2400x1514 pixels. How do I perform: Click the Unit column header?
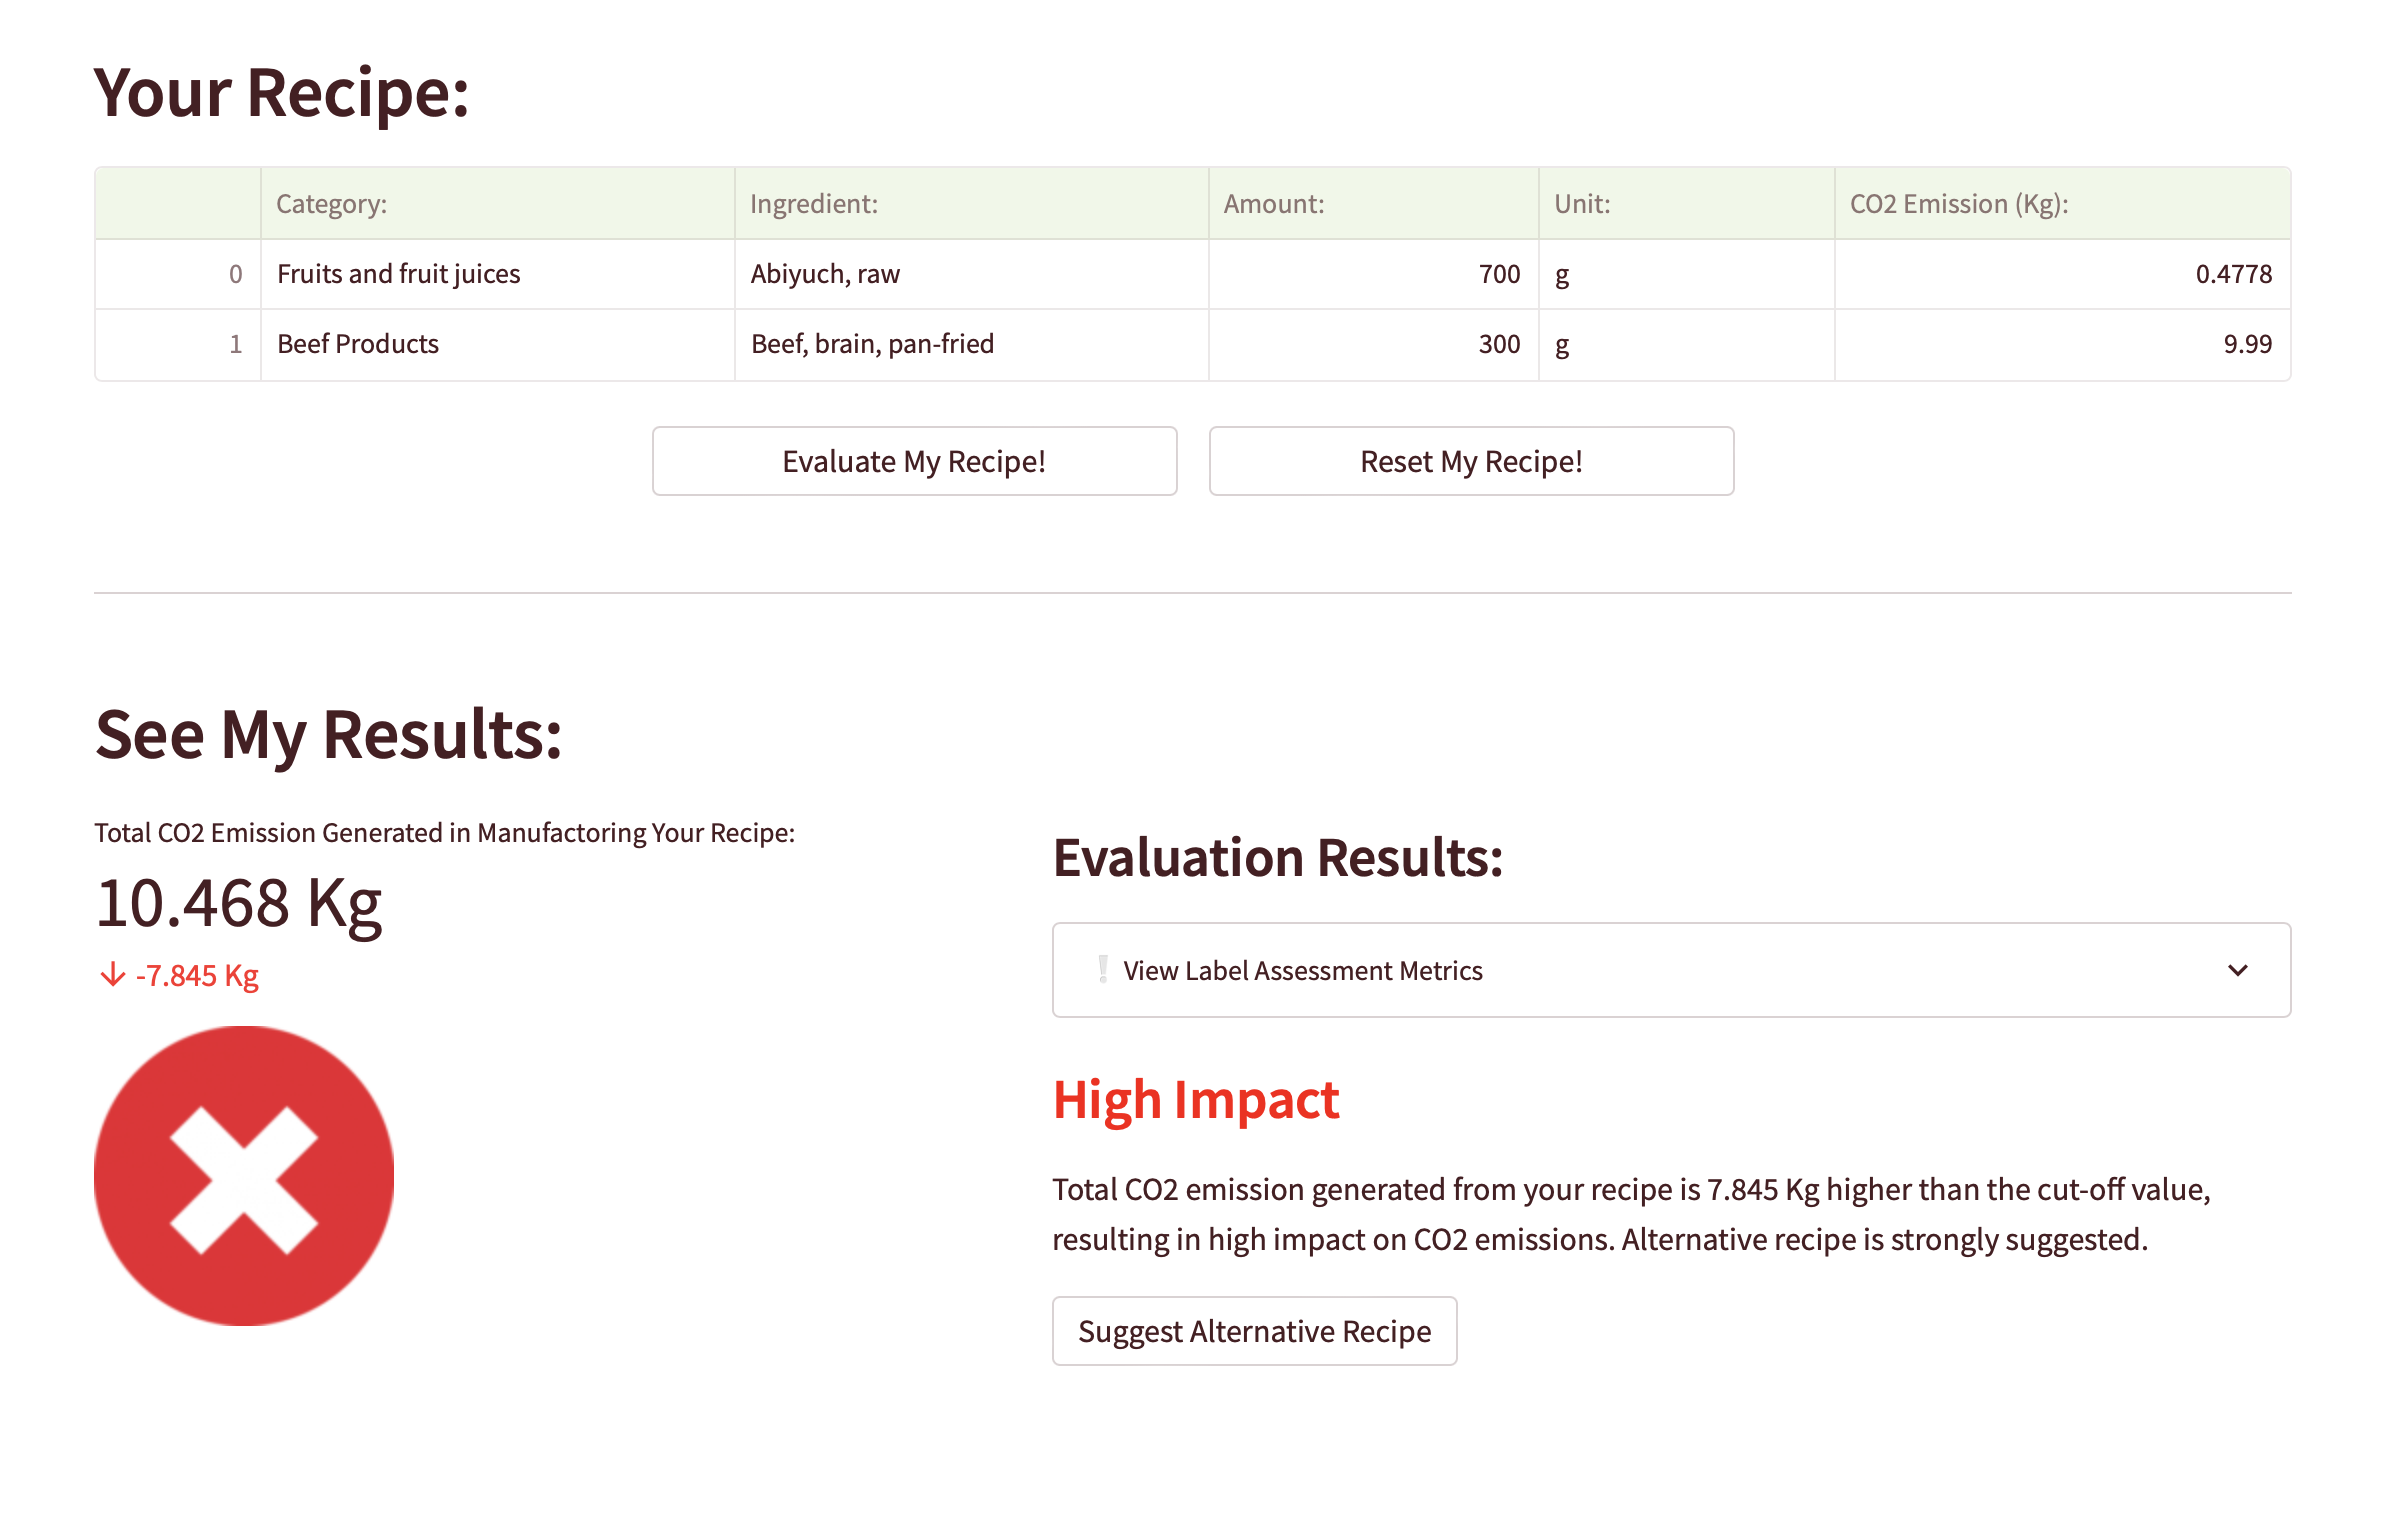(1582, 204)
